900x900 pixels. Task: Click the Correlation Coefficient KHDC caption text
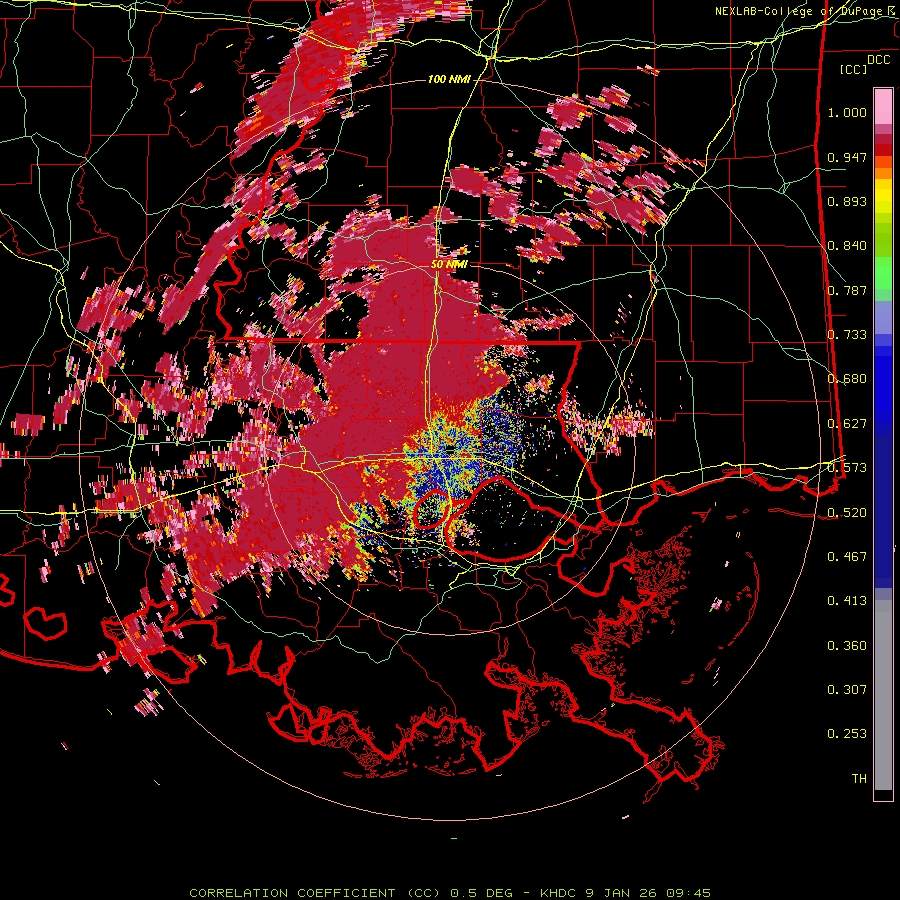pyautogui.click(x=450, y=893)
